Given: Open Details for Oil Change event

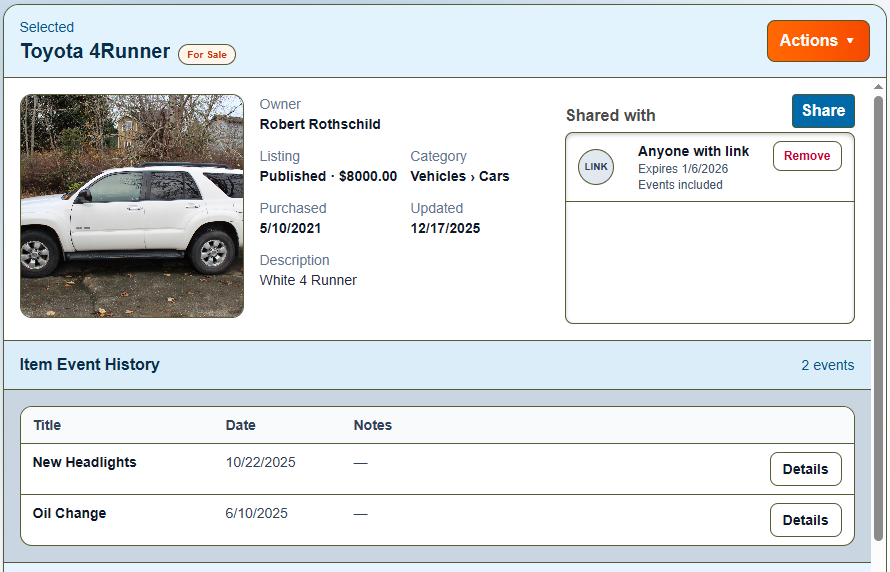Looking at the screenshot, I should (805, 520).
